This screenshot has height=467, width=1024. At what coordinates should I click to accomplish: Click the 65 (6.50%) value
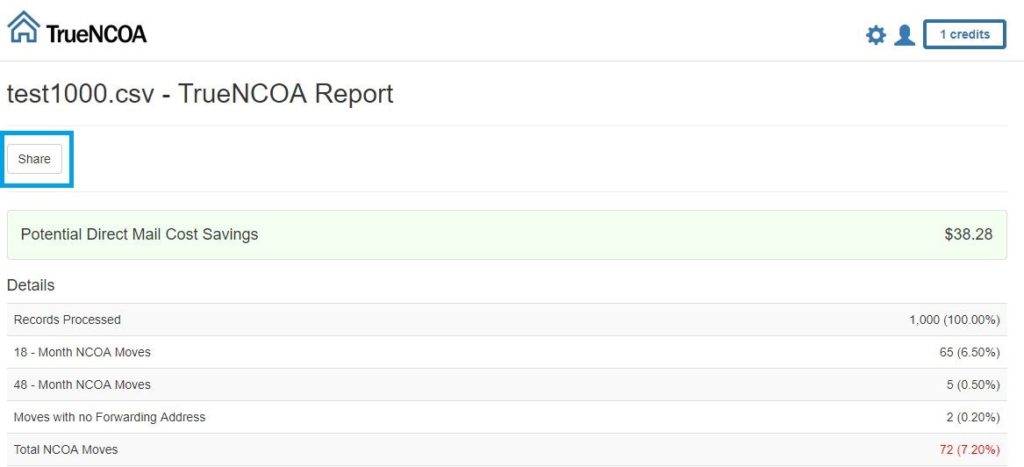(969, 353)
